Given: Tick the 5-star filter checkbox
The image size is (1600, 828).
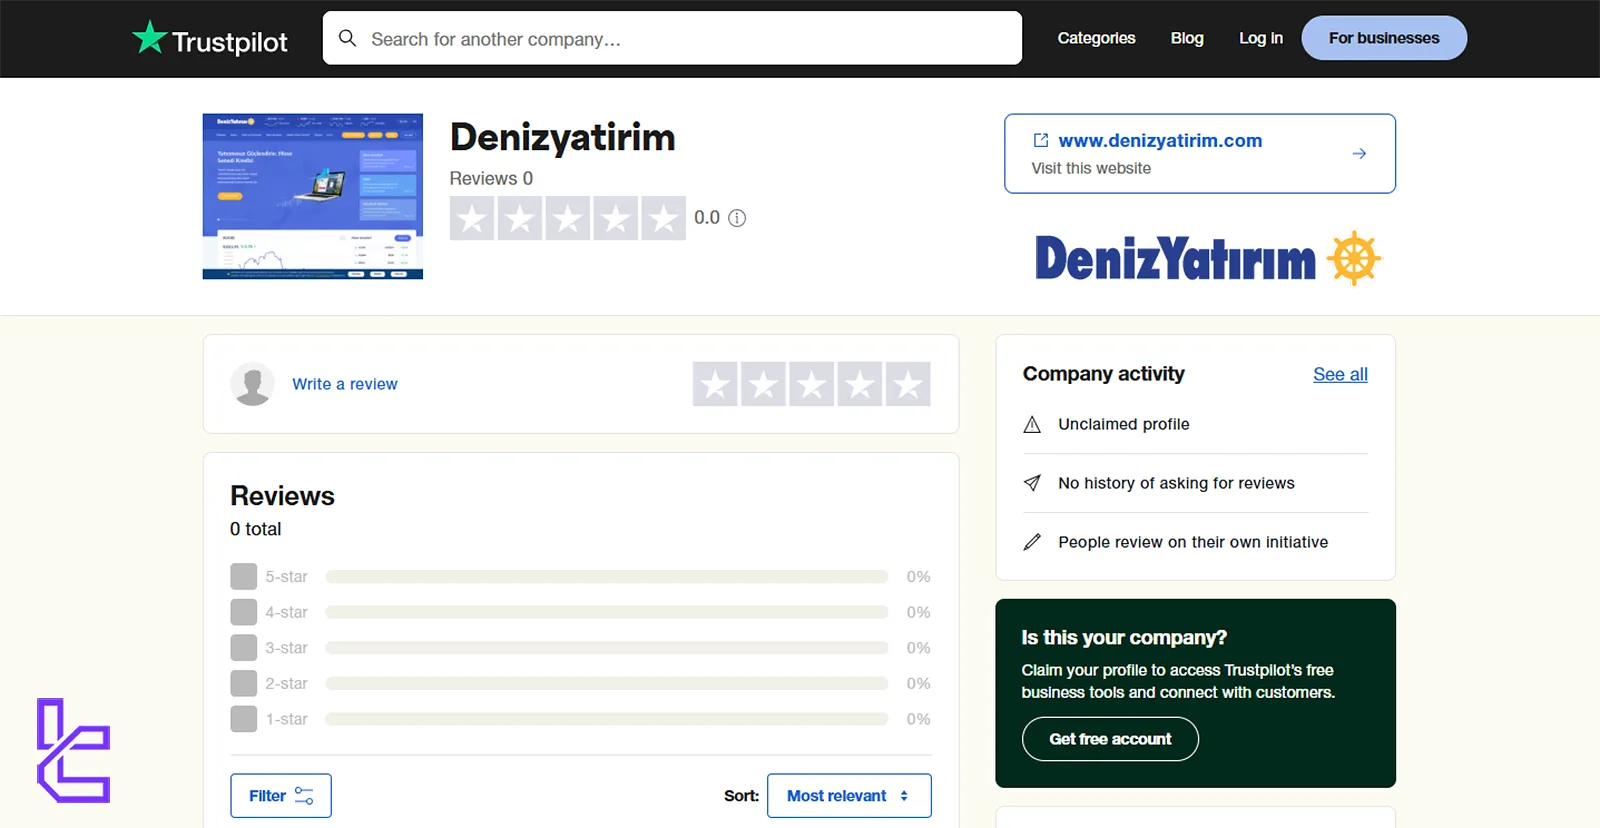Looking at the screenshot, I should click(x=243, y=577).
